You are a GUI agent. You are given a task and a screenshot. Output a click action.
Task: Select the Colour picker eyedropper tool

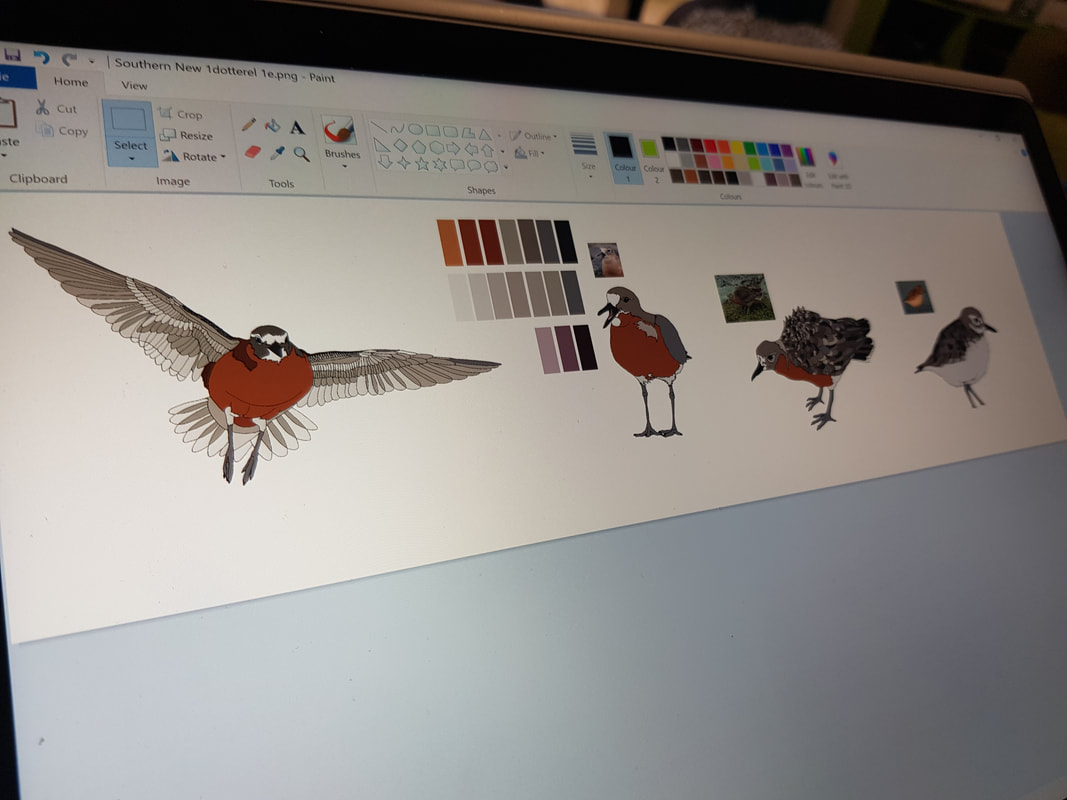(277, 153)
